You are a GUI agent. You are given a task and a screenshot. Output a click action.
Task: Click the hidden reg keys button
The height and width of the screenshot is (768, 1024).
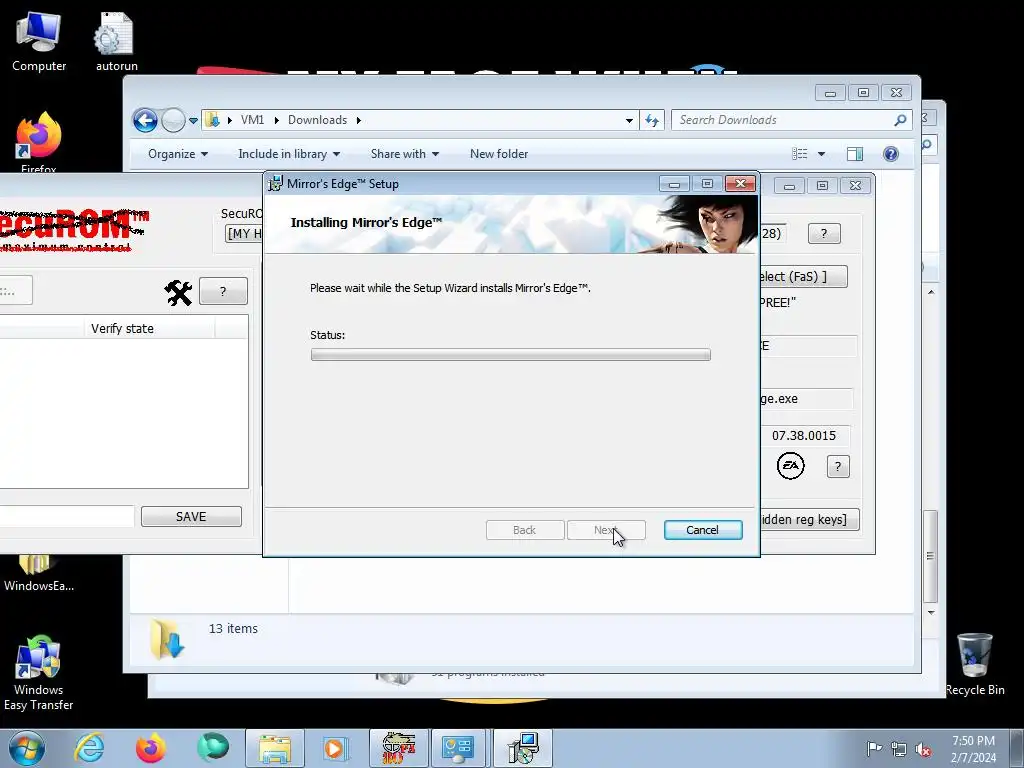tap(809, 520)
